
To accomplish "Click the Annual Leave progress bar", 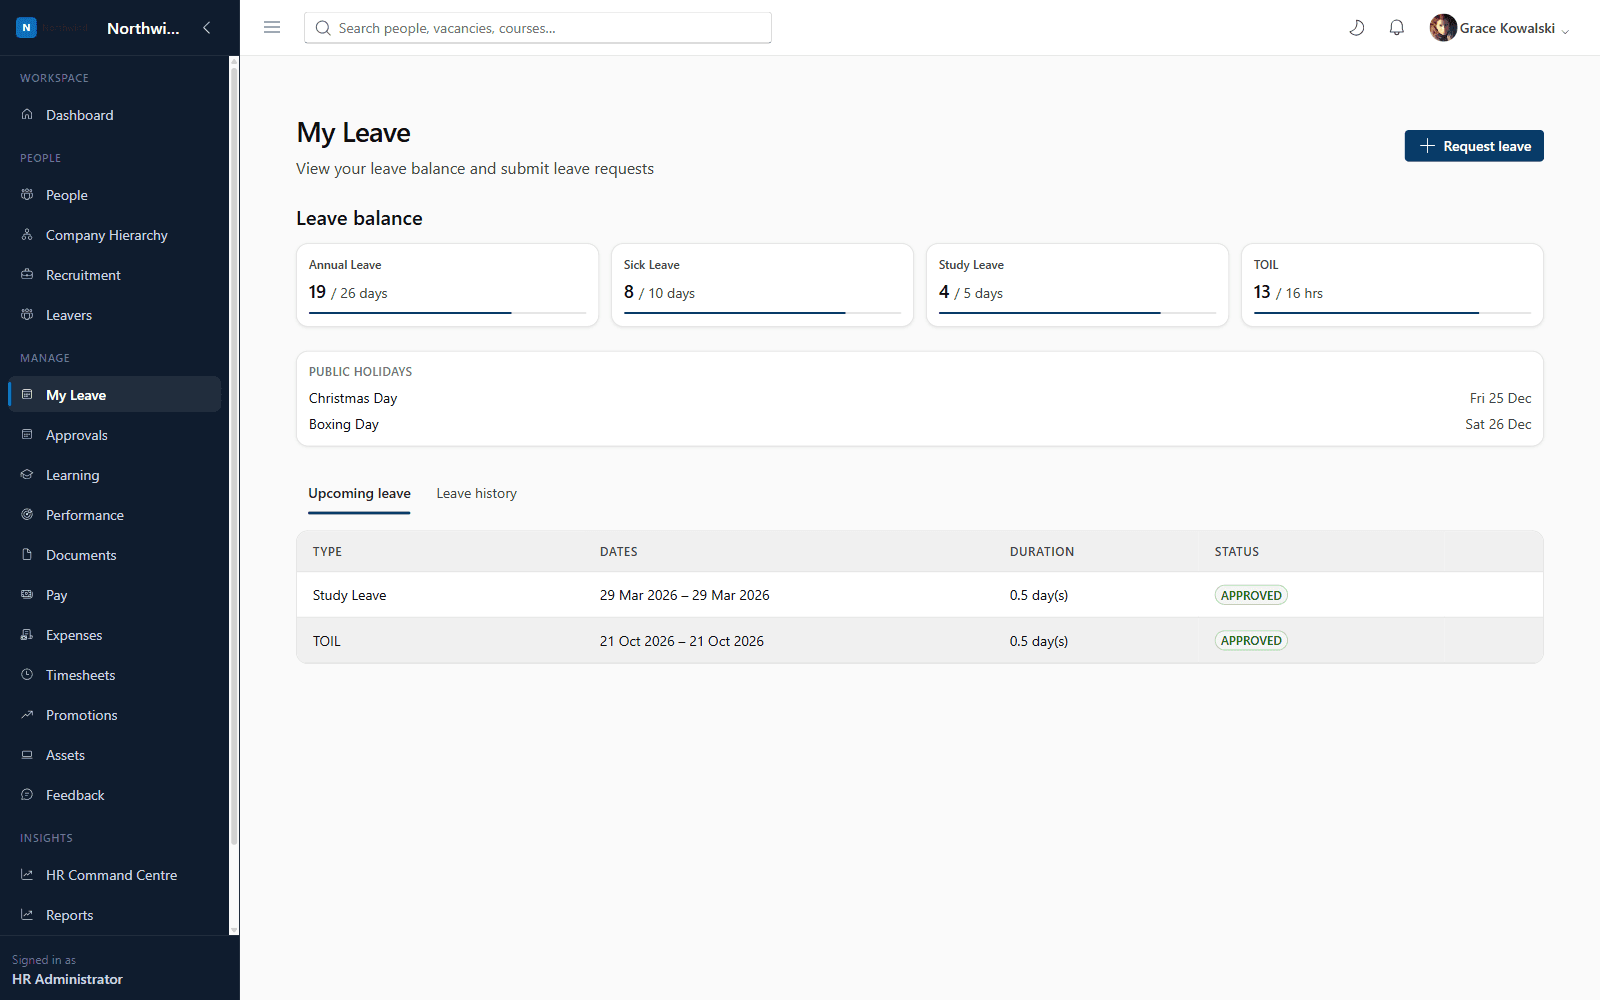I will tap(447, 313).
